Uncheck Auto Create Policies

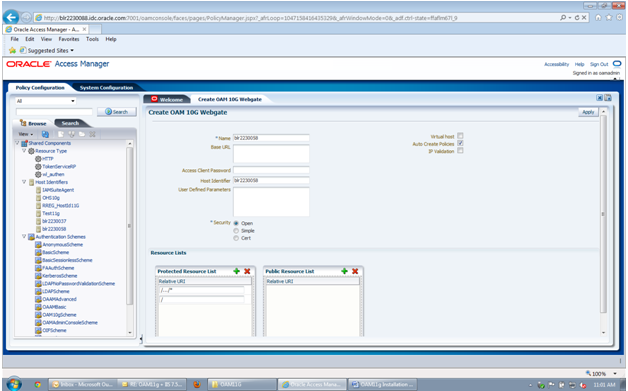point(460,143)
